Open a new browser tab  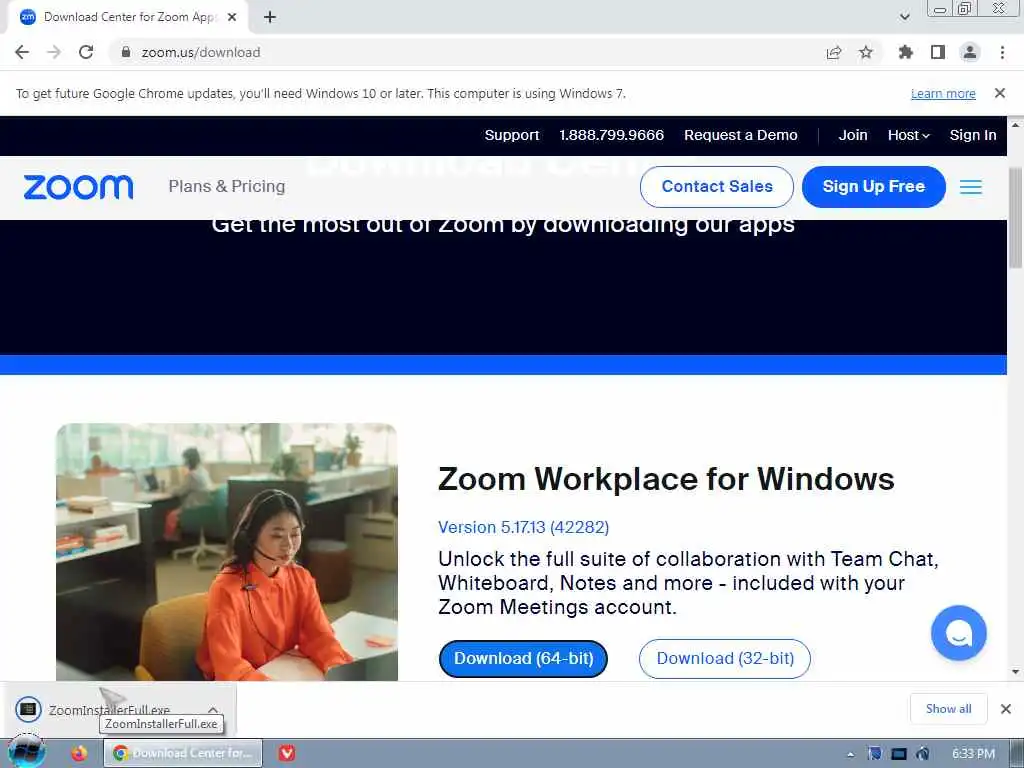(270, 17)
